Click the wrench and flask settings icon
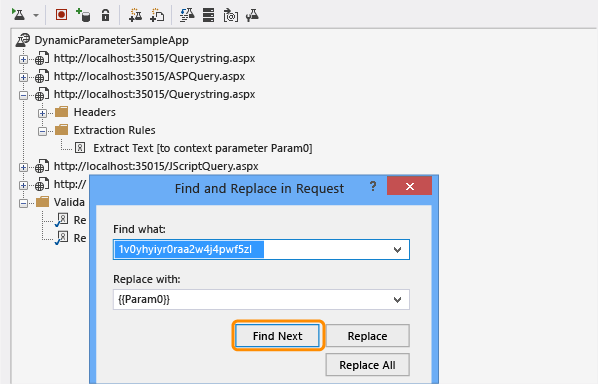Image resolution: width=598 pixels, height=384 pixels. pos(252,15)
